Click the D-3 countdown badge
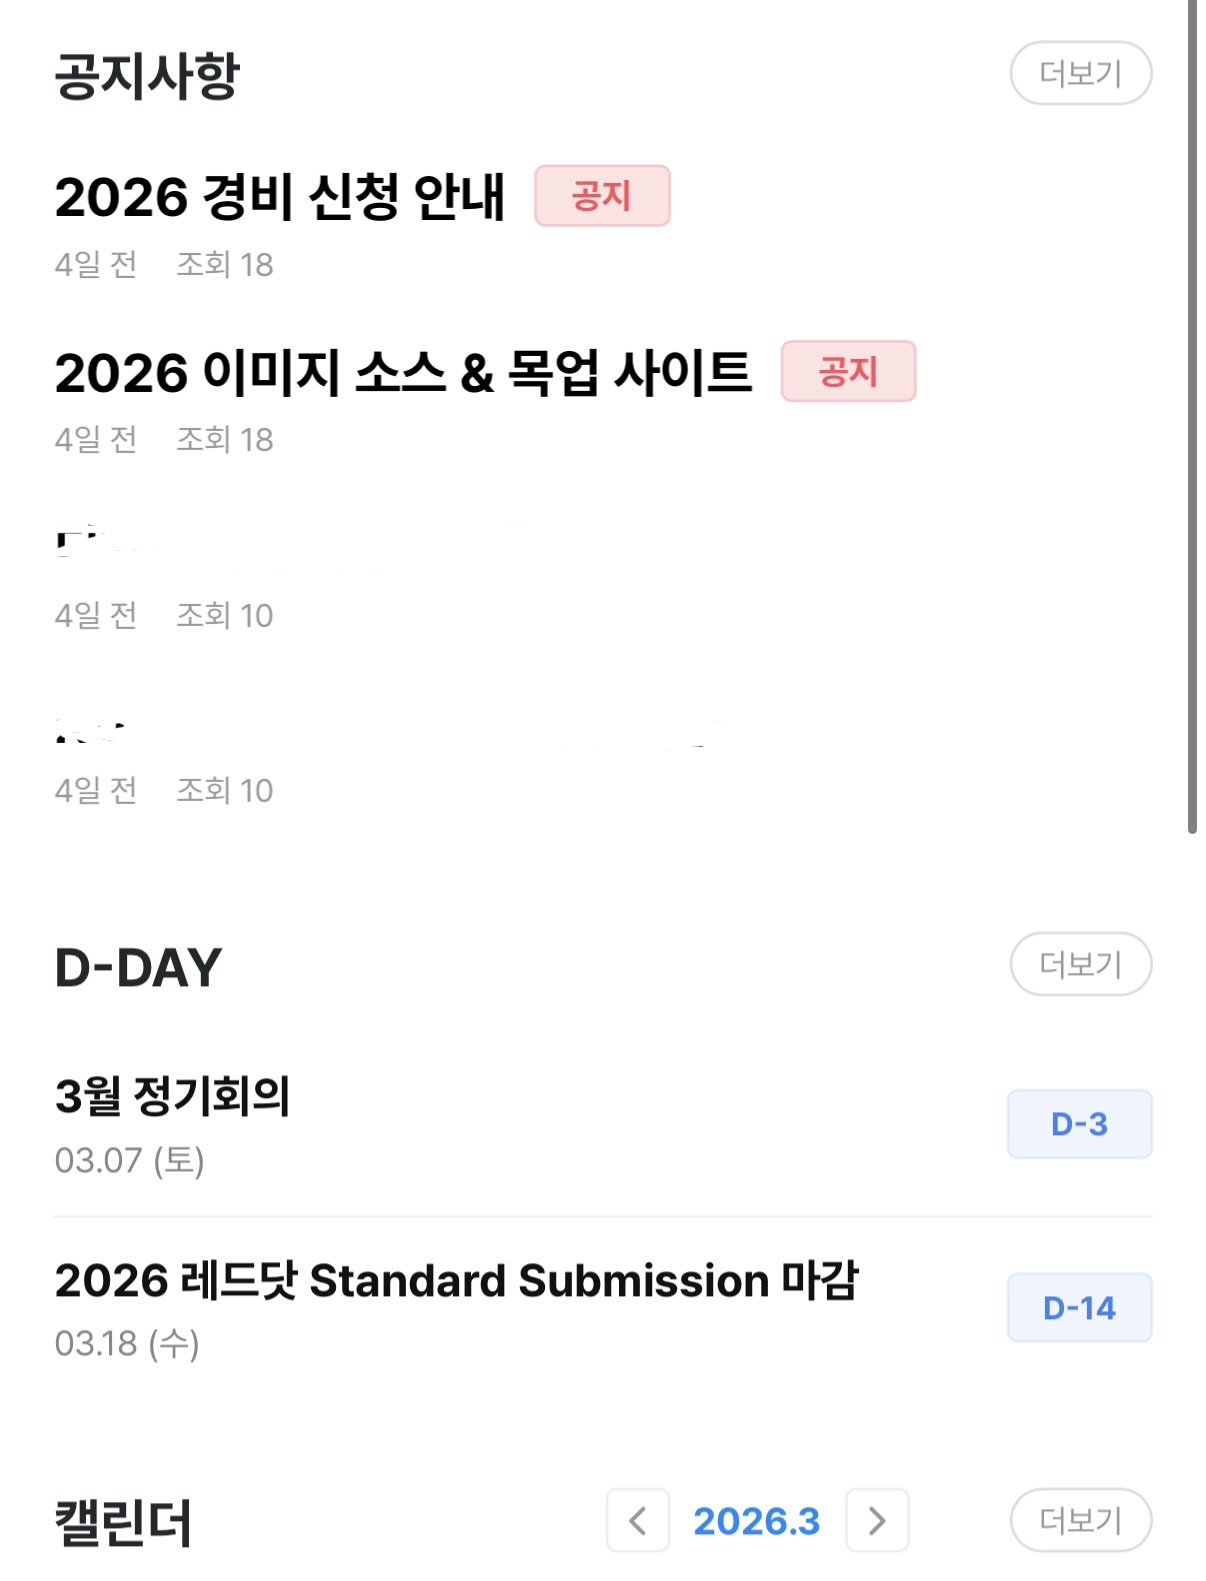The height and width of the screenshot is (1581, 1206). click(1079, 1124)
